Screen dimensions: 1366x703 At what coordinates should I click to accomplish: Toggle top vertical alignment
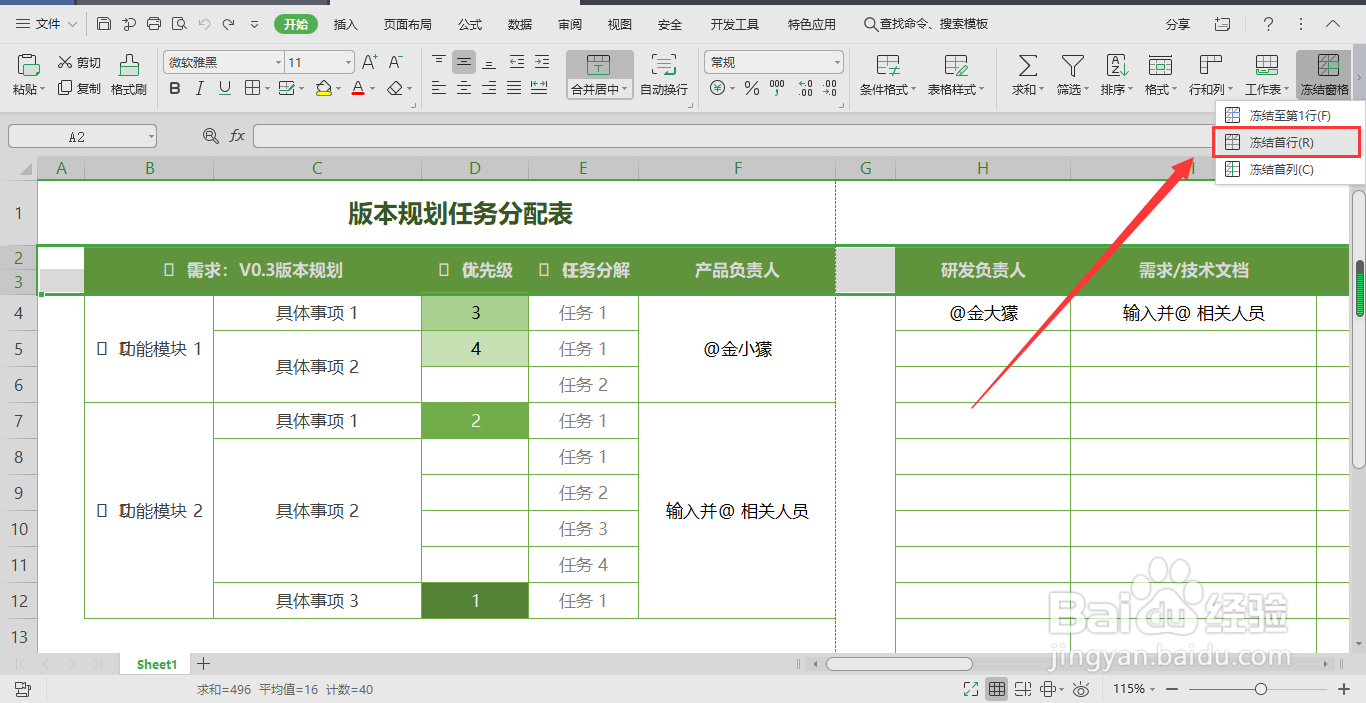pos(438,62)
